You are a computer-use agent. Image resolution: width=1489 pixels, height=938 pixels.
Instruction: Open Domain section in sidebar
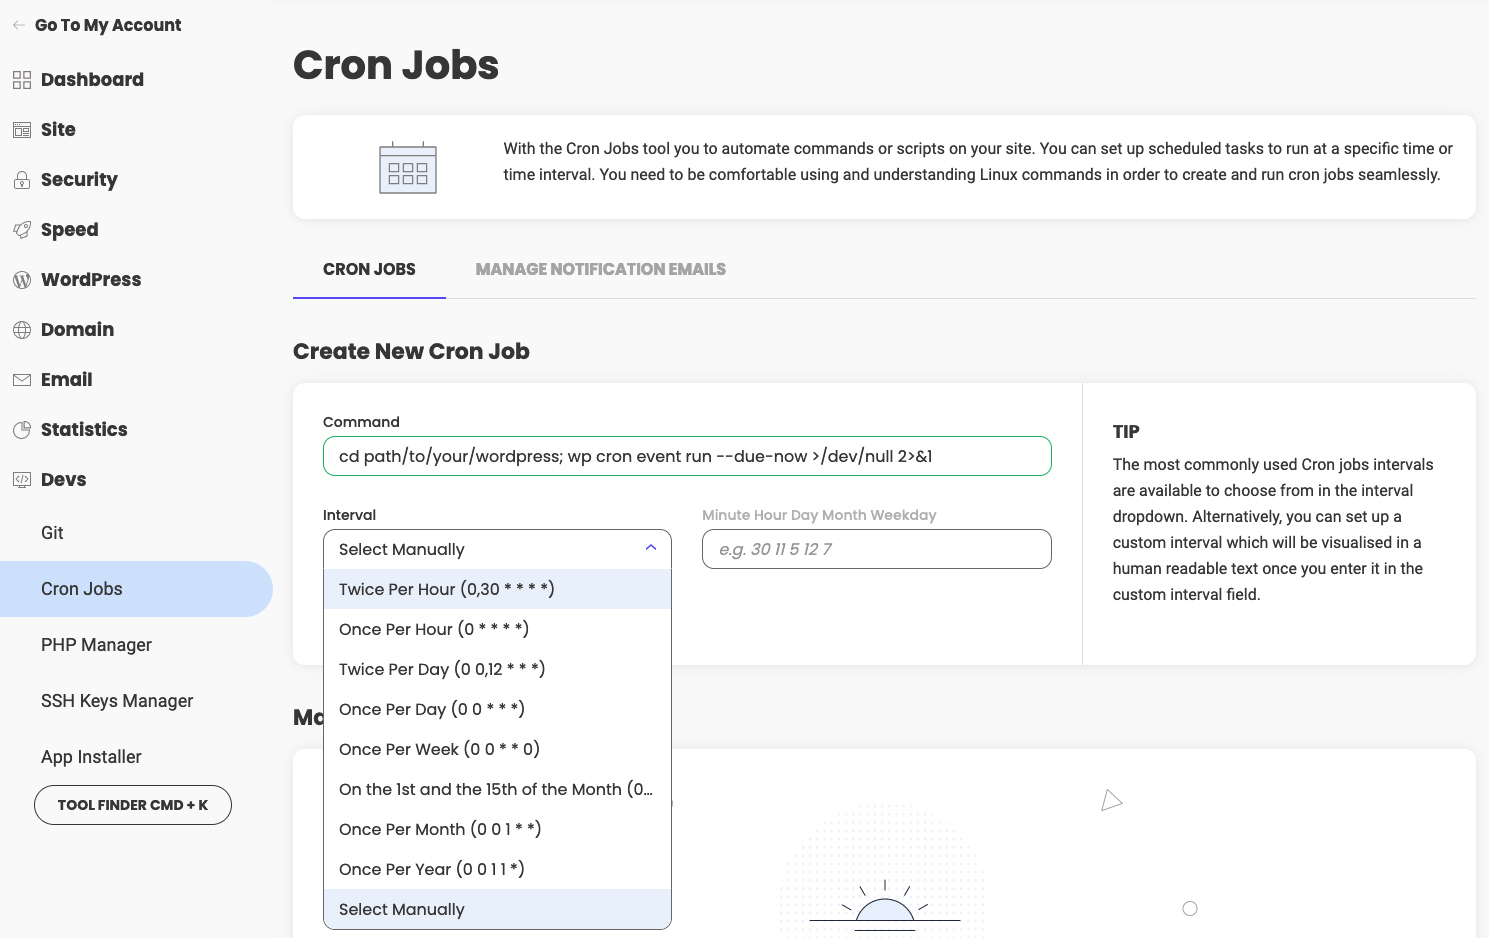coord(77,330)
